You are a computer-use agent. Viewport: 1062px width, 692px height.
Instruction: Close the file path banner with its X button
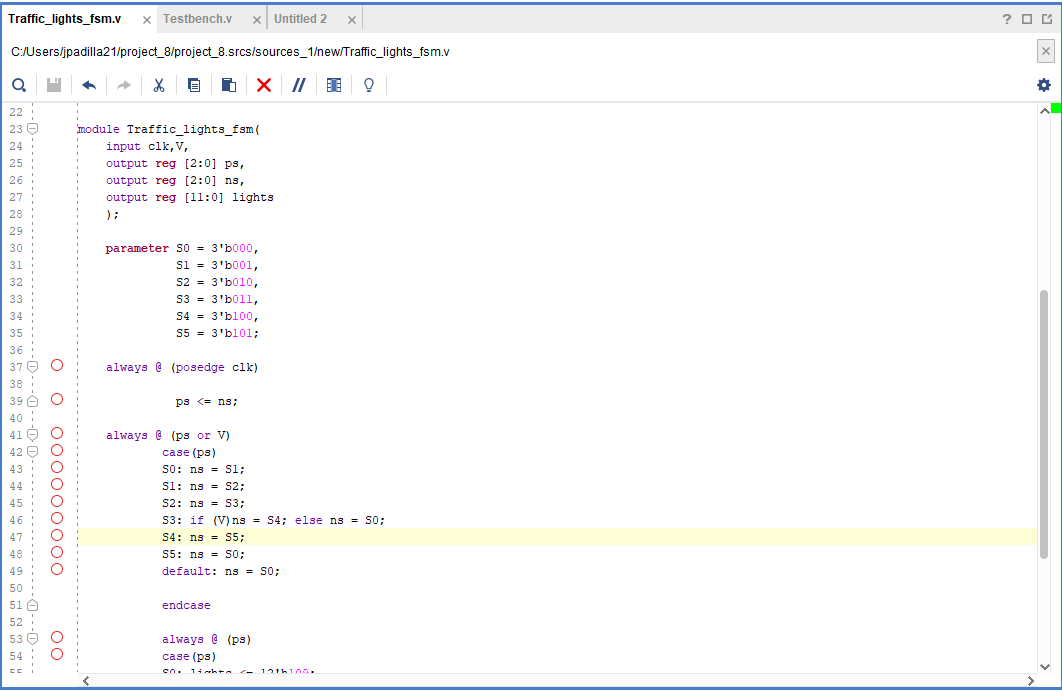pos(1045,50)
